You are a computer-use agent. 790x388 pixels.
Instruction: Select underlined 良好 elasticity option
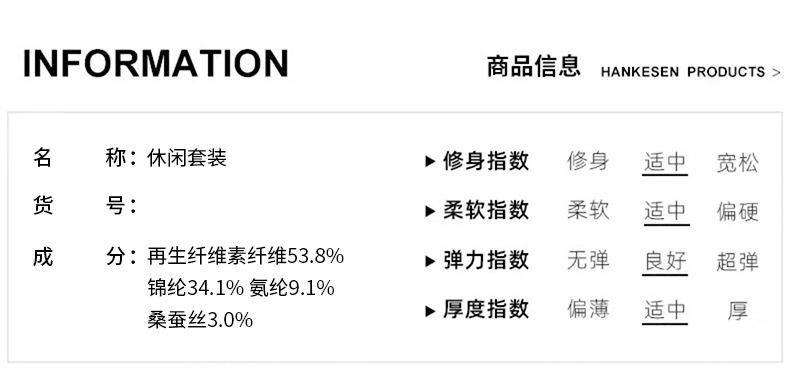pos(665,262)
